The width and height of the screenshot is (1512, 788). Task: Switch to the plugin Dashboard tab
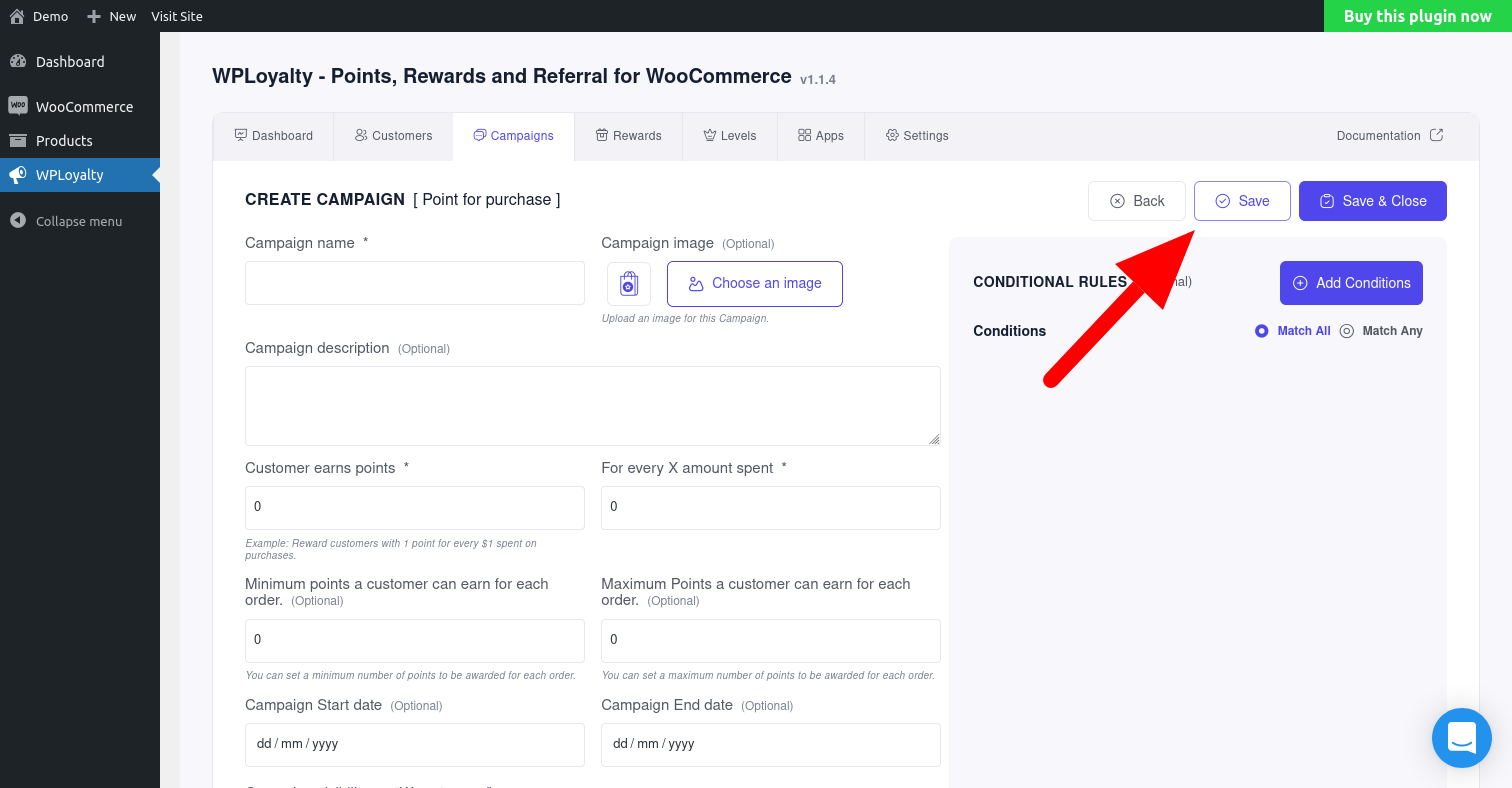(273, 136)
